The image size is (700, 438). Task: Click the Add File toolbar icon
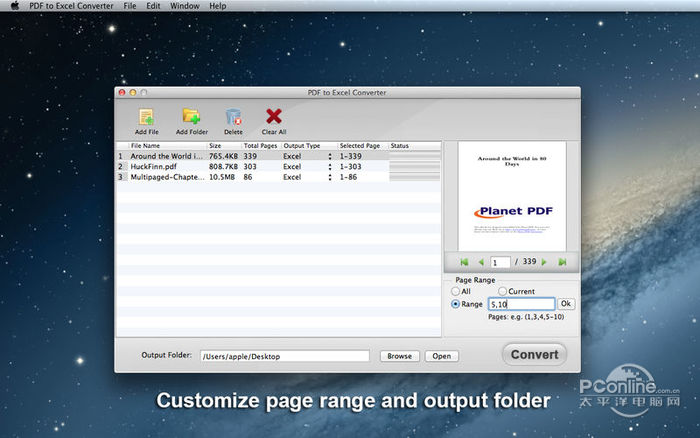(147, 118)
